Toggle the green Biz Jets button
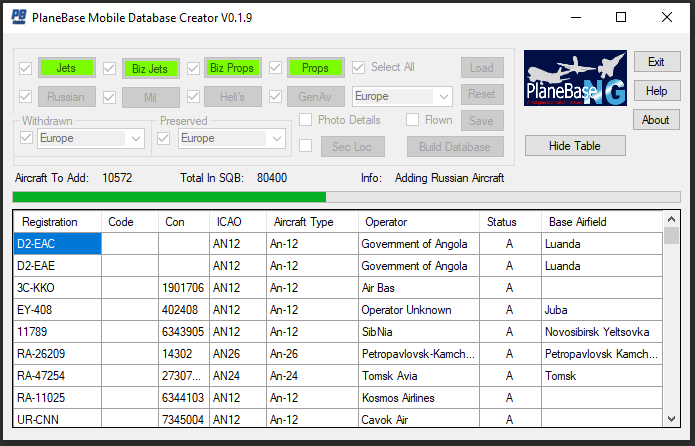This screenshot has width=695, height=446. point(150,68)
